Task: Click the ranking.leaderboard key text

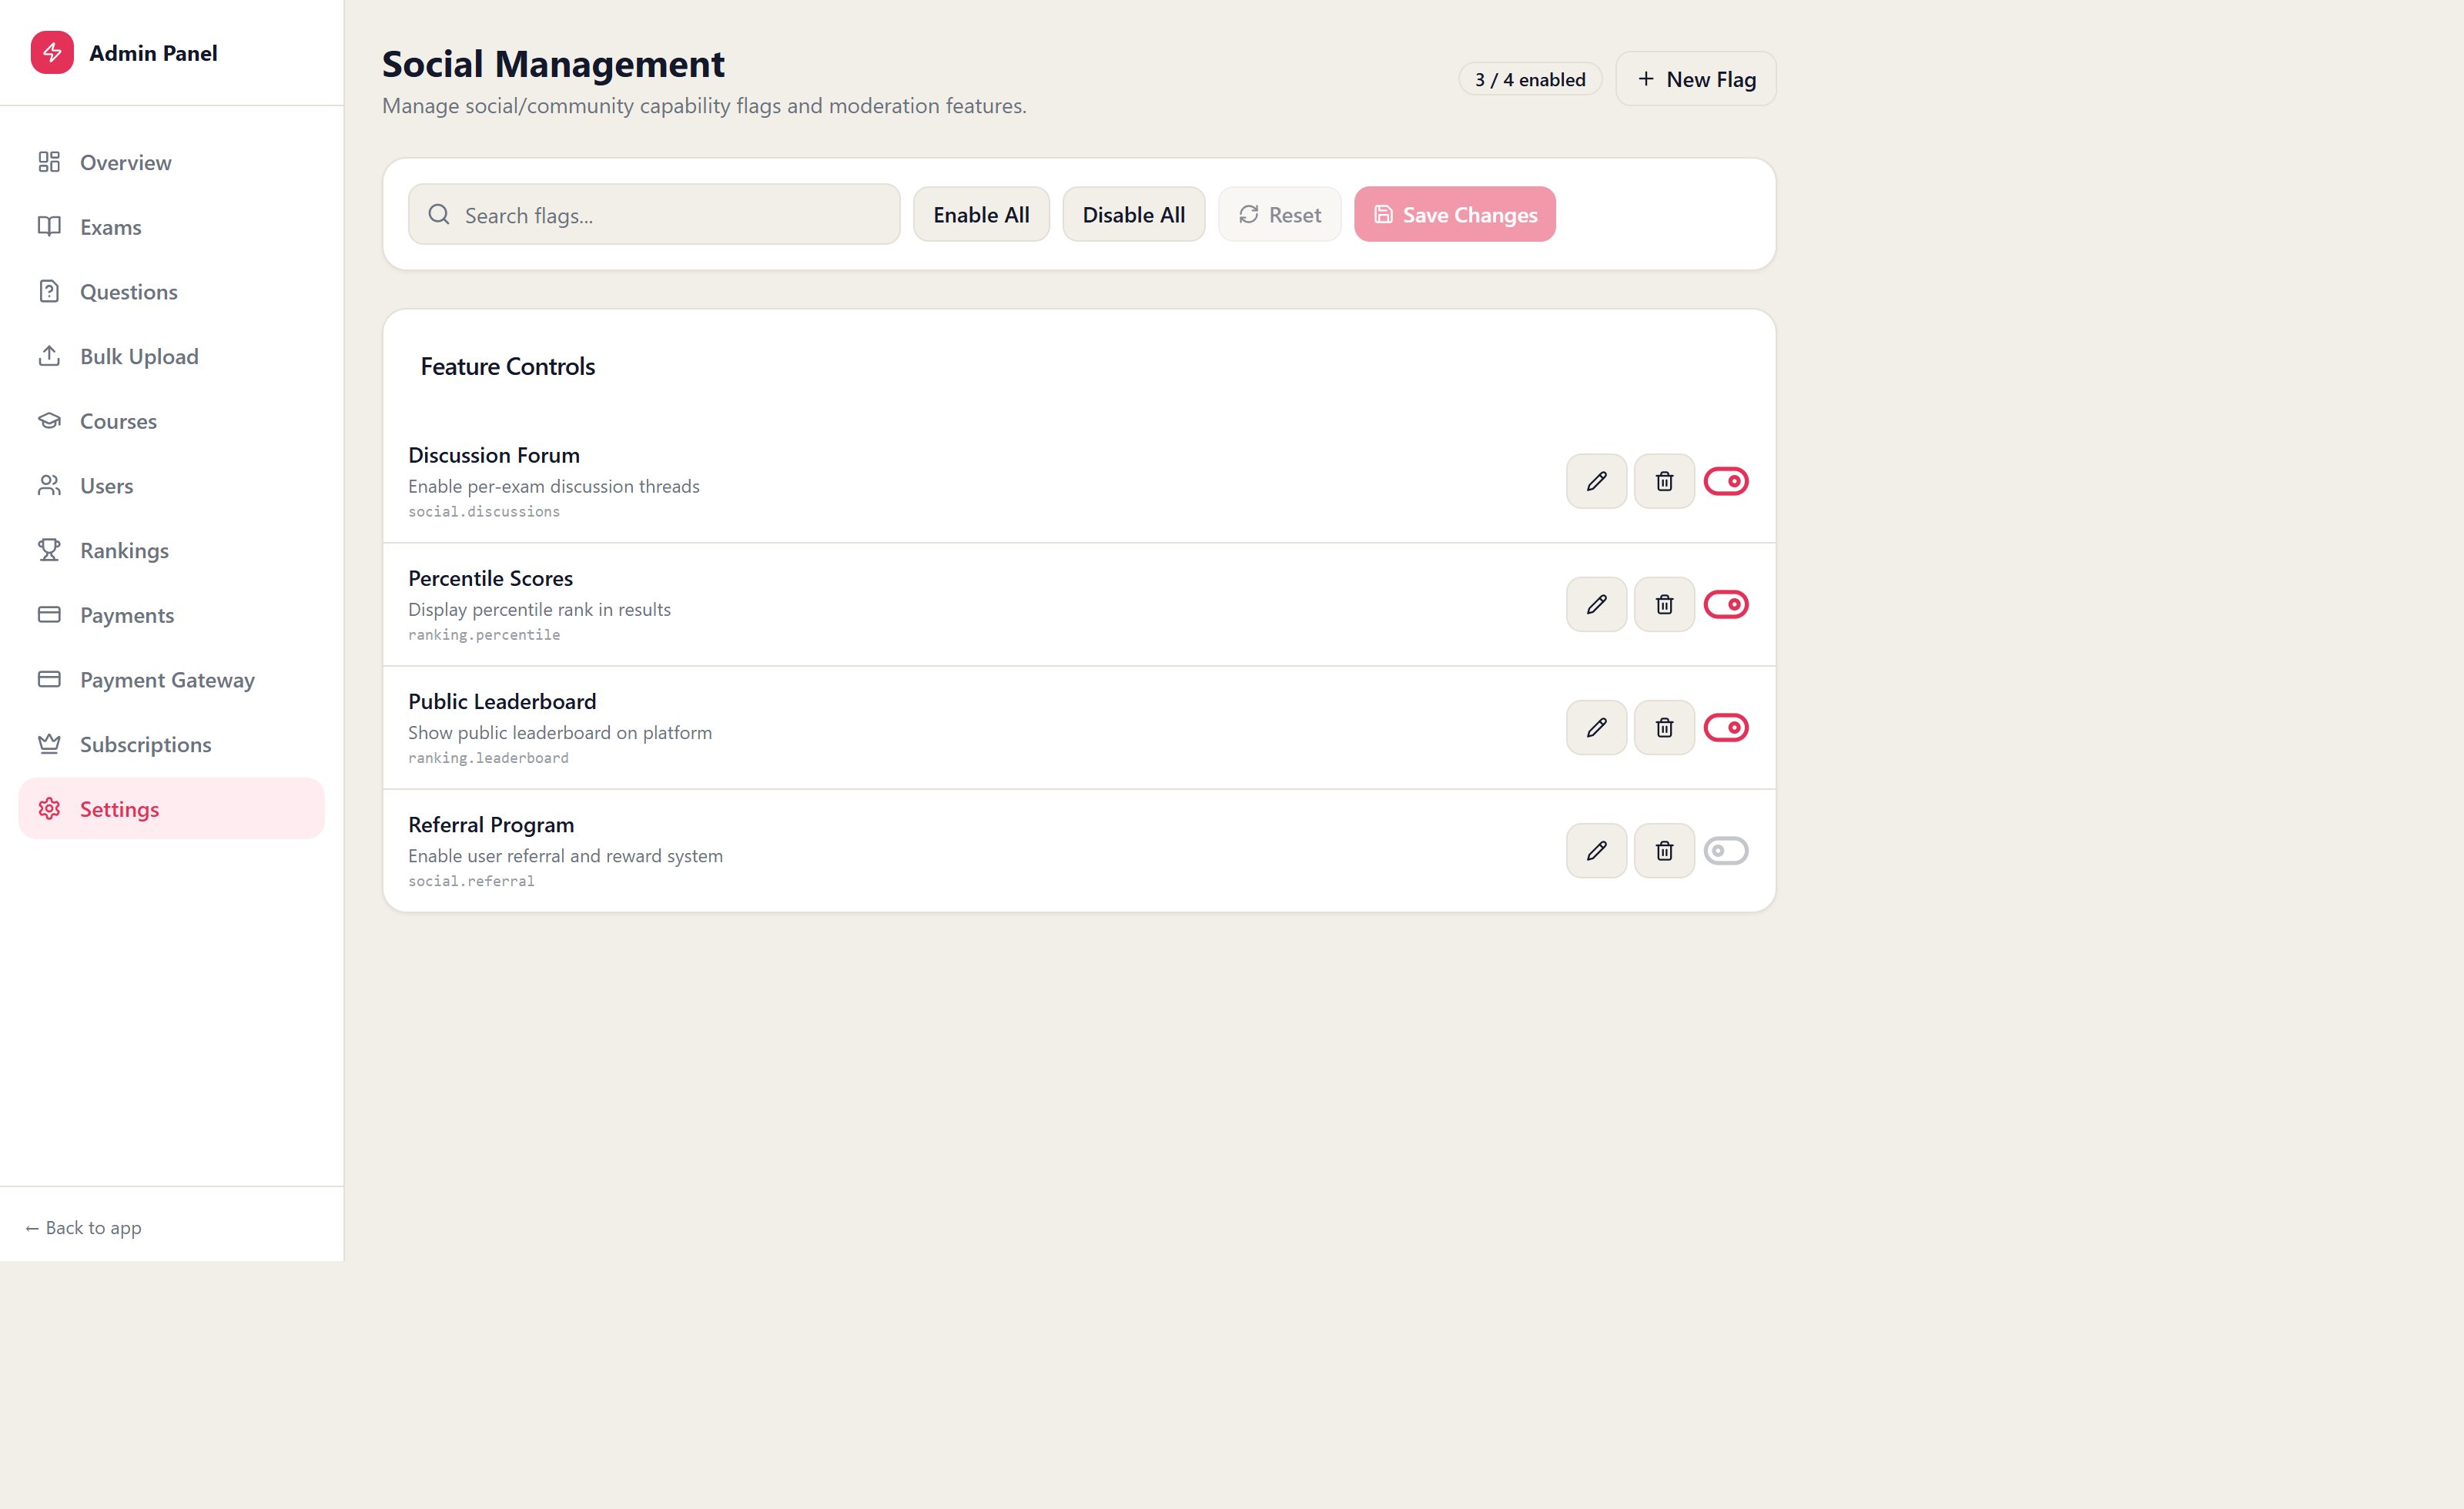Action: click(x=488, y=757)
